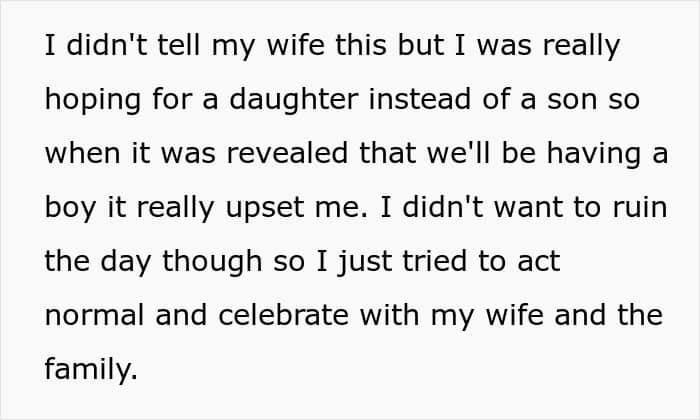Image resolution: width=700 pixels, height=420 pixels.
Task: Click the word "boy" in the paragraph
Action: 70,209
